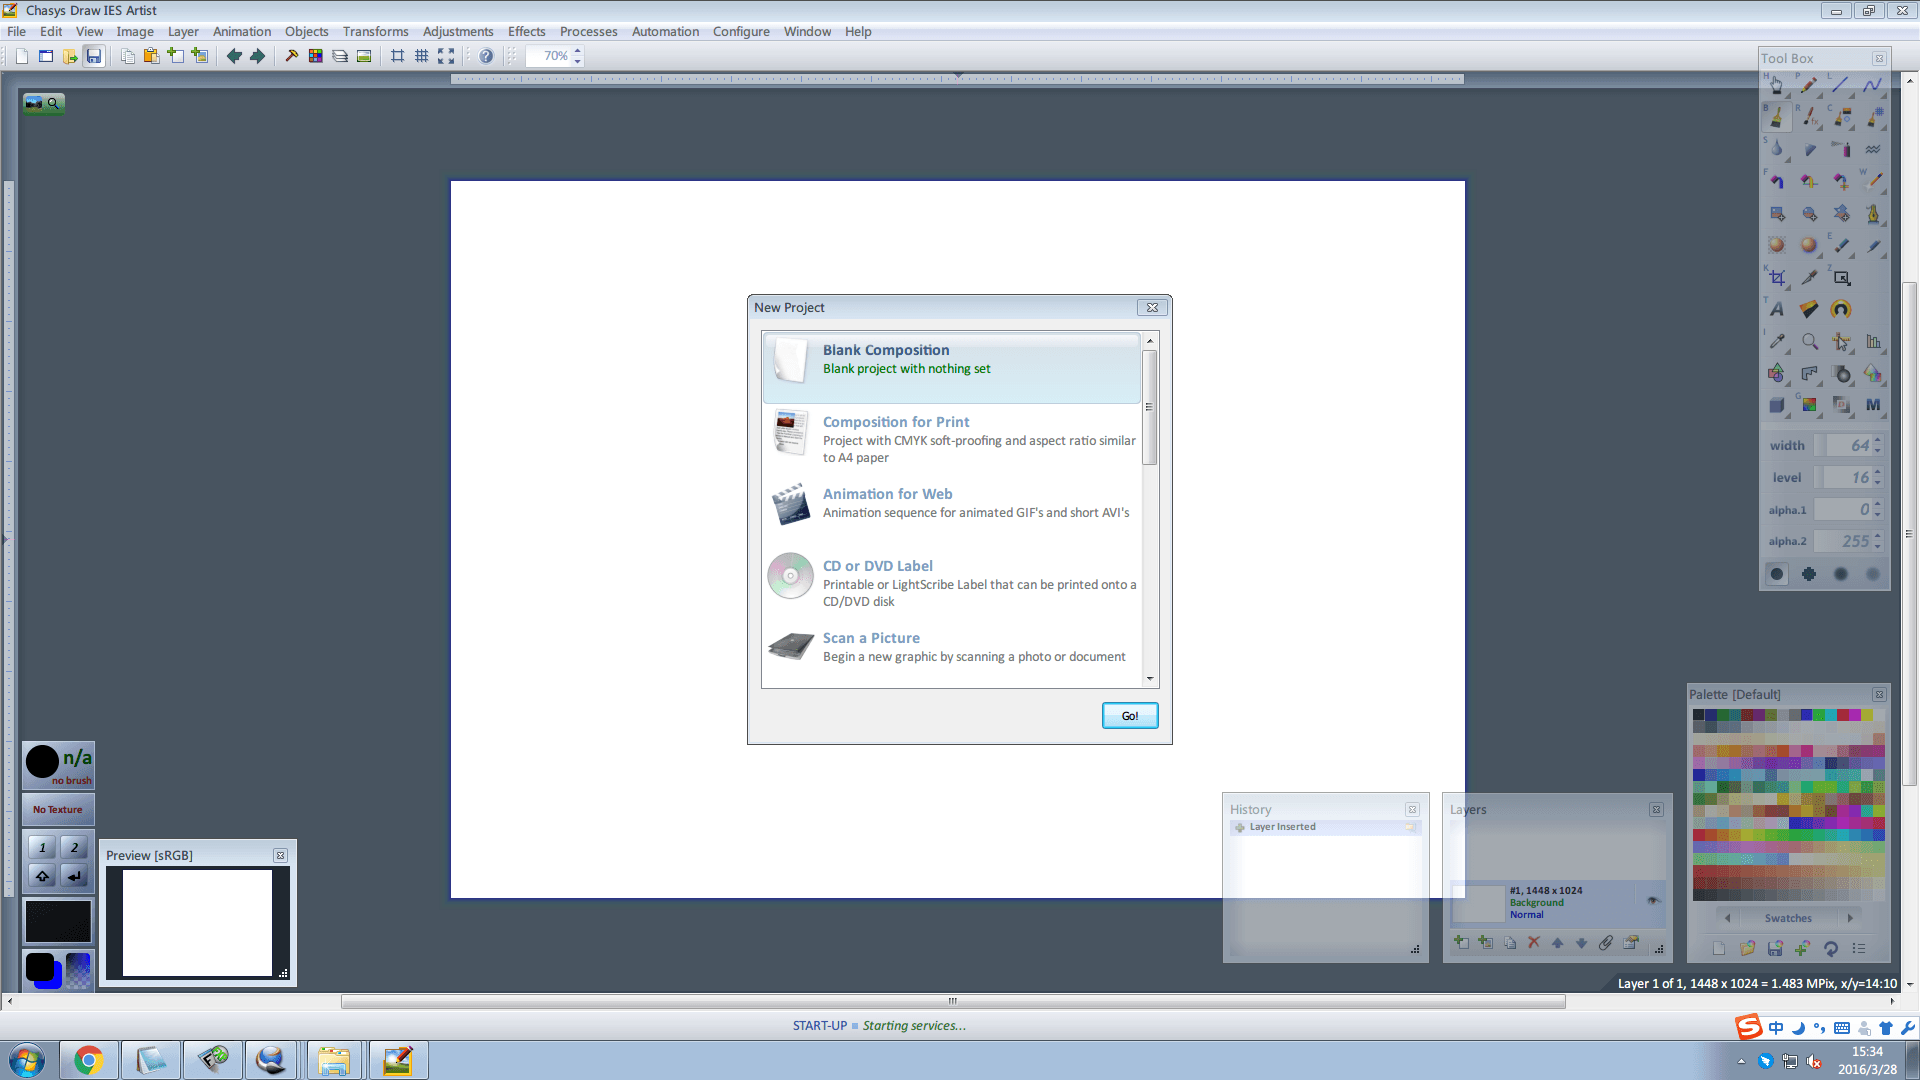
Task: Open the Effects menu
Action: (527, 31)
